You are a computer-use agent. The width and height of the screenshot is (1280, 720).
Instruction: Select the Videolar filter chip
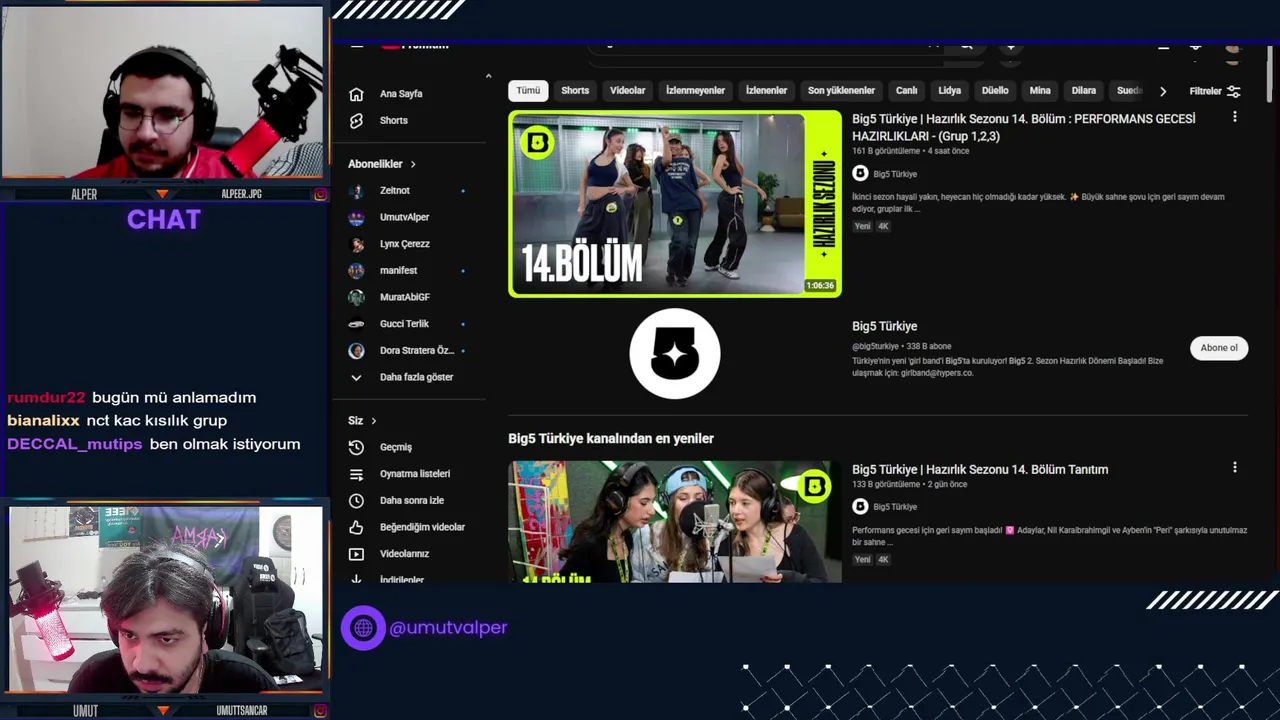click(x=628, y=90)
